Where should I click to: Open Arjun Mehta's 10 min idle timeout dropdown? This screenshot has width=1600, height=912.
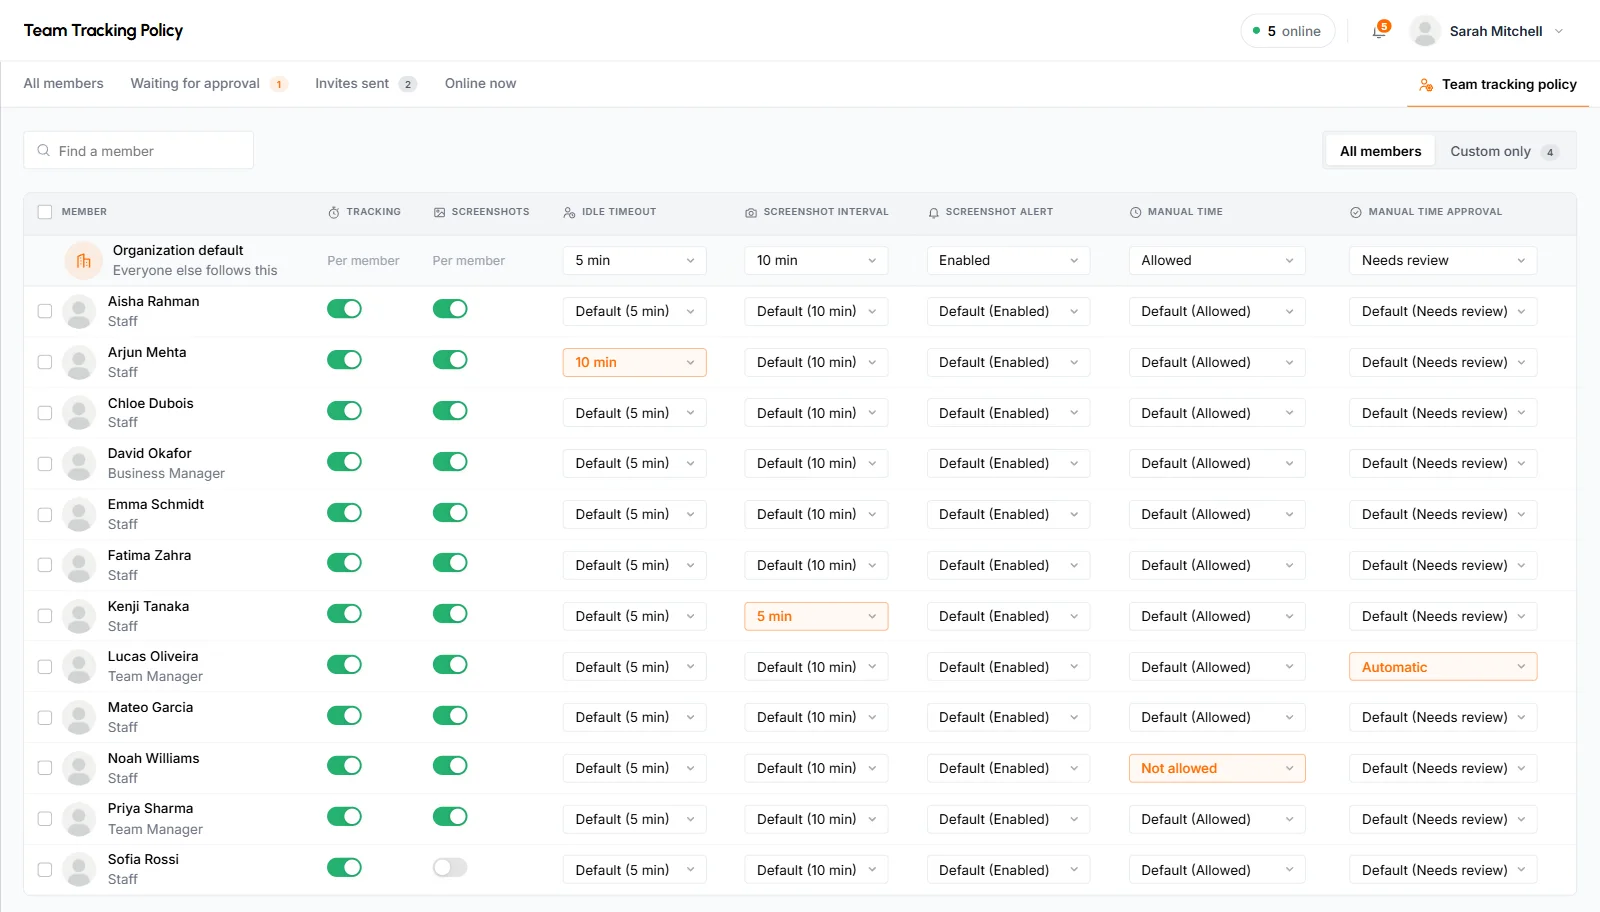(x=635, y=362)
